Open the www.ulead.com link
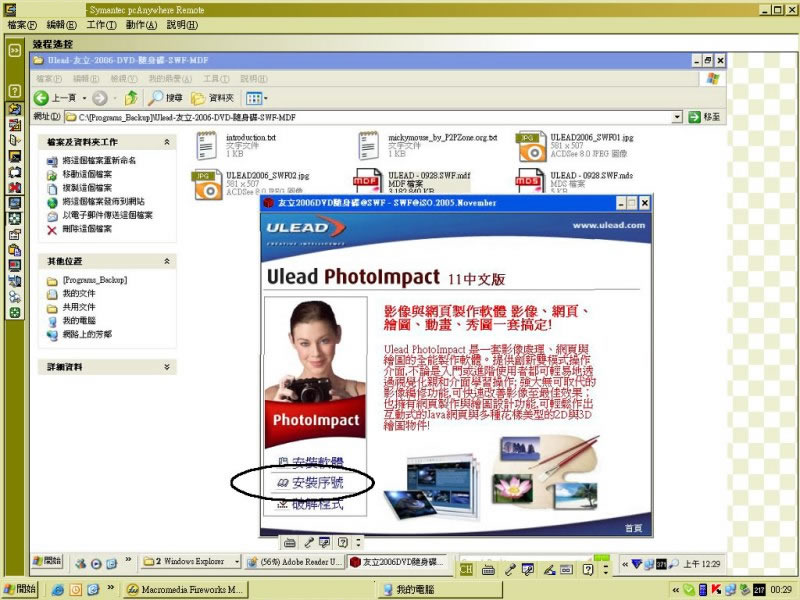 point(609,225)
